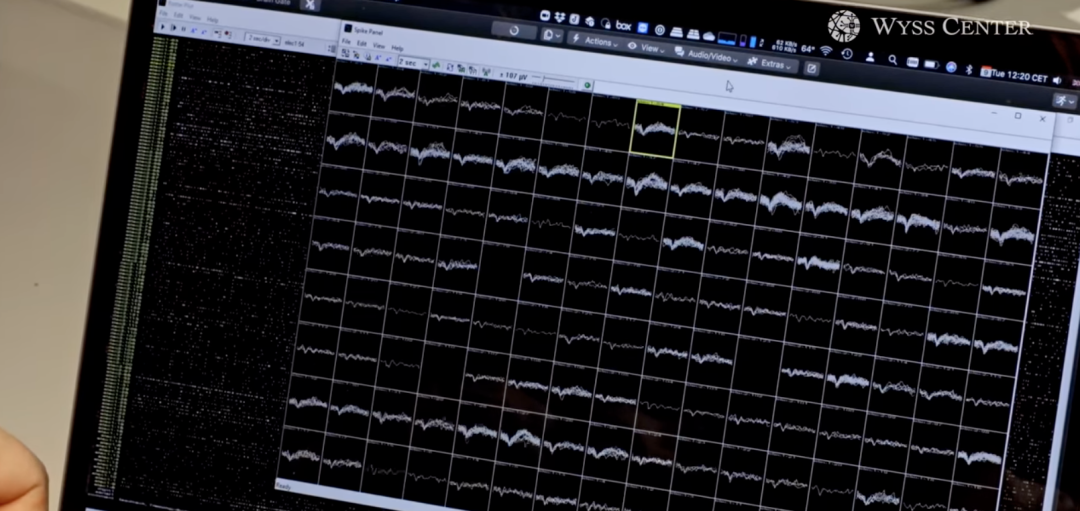Viewport: 1080px width, 511px height.
Task: Click green round button after amplitude slider
Action: (x=588, y=85)
